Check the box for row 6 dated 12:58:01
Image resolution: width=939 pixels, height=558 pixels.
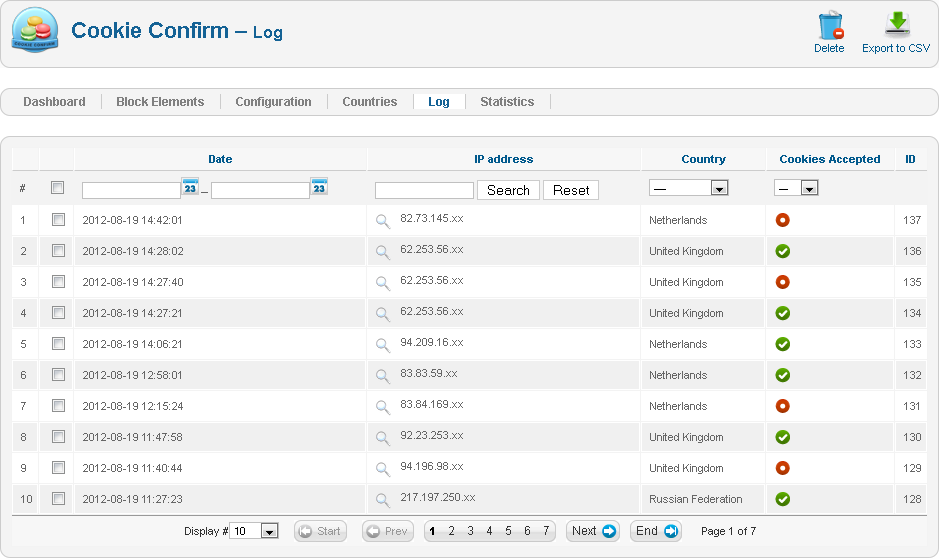58,375
